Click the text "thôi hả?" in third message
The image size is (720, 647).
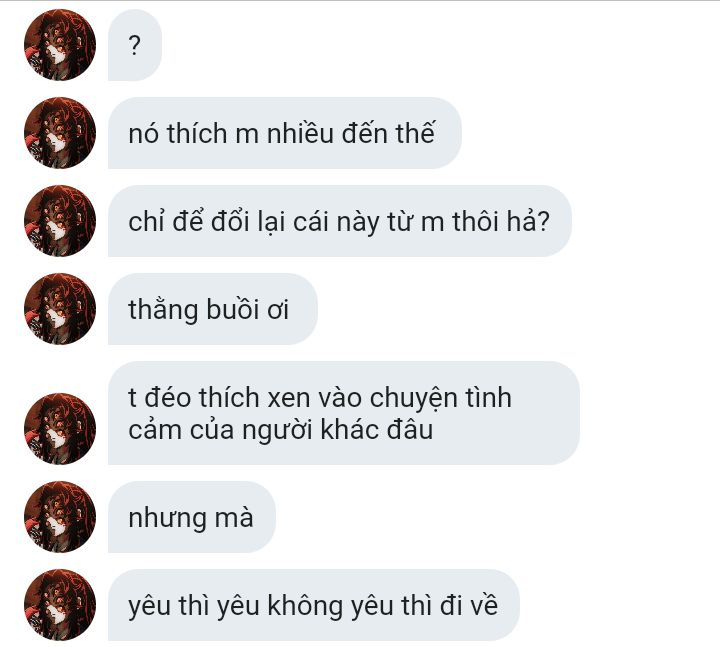(501, 221)
